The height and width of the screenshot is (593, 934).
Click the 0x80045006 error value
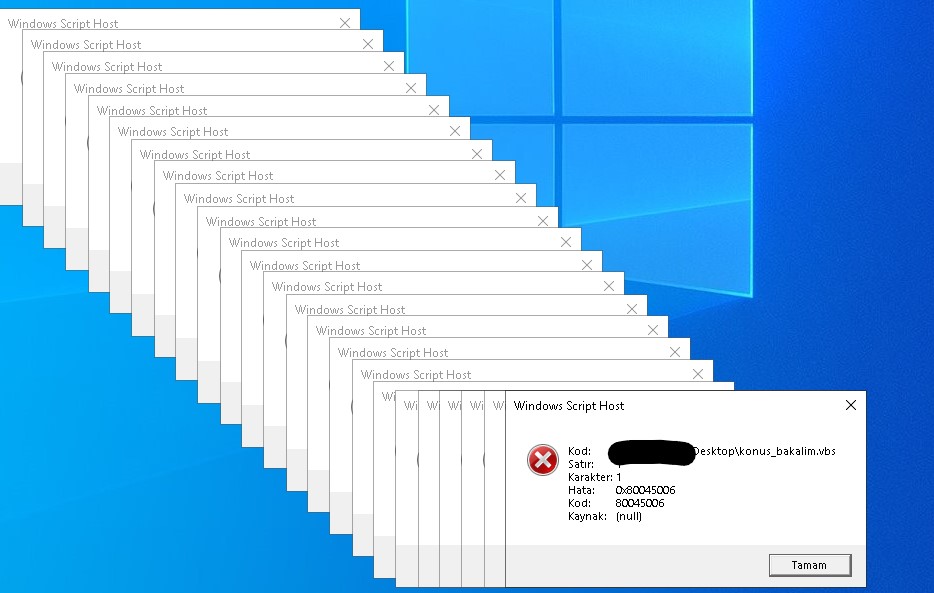(645, 490)
